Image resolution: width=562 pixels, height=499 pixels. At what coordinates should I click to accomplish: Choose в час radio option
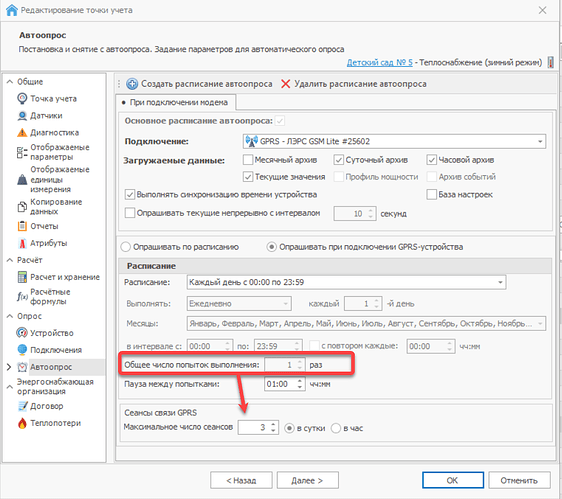[336, 428]
